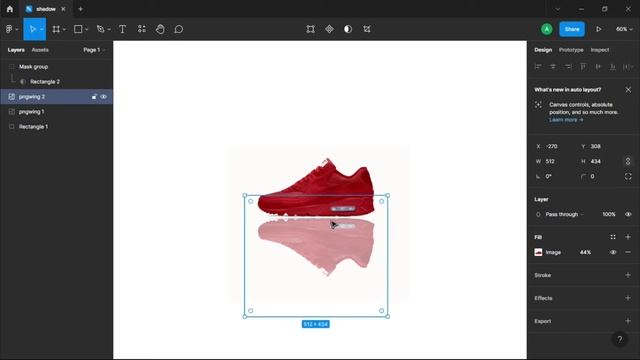
Task: Select the Text tool
Action: click(x=122, y=29)
